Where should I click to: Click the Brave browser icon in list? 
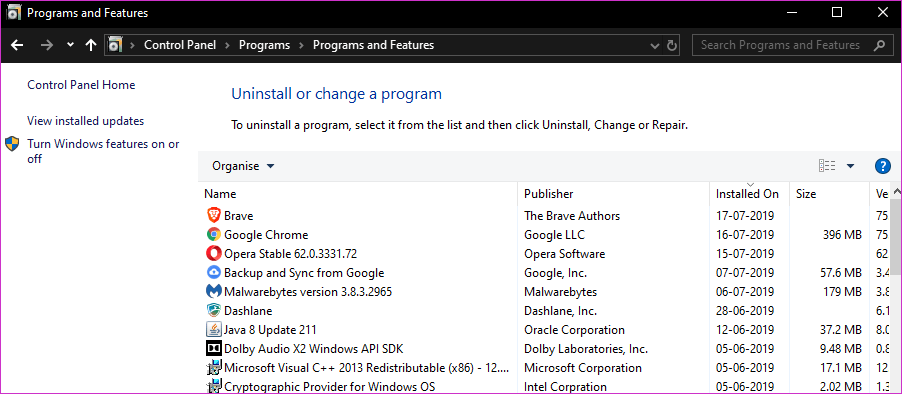[213, 216]
